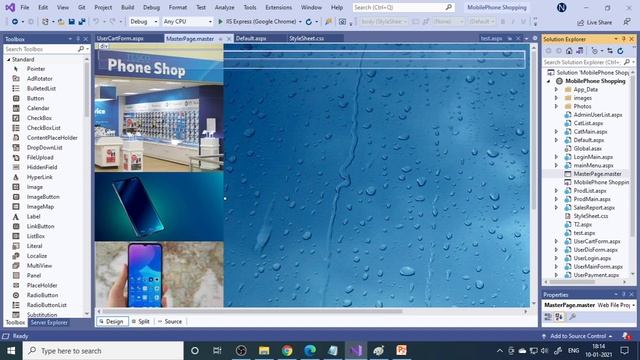
Task: Click the Save All toolbar icon
Action: [82, 22]
